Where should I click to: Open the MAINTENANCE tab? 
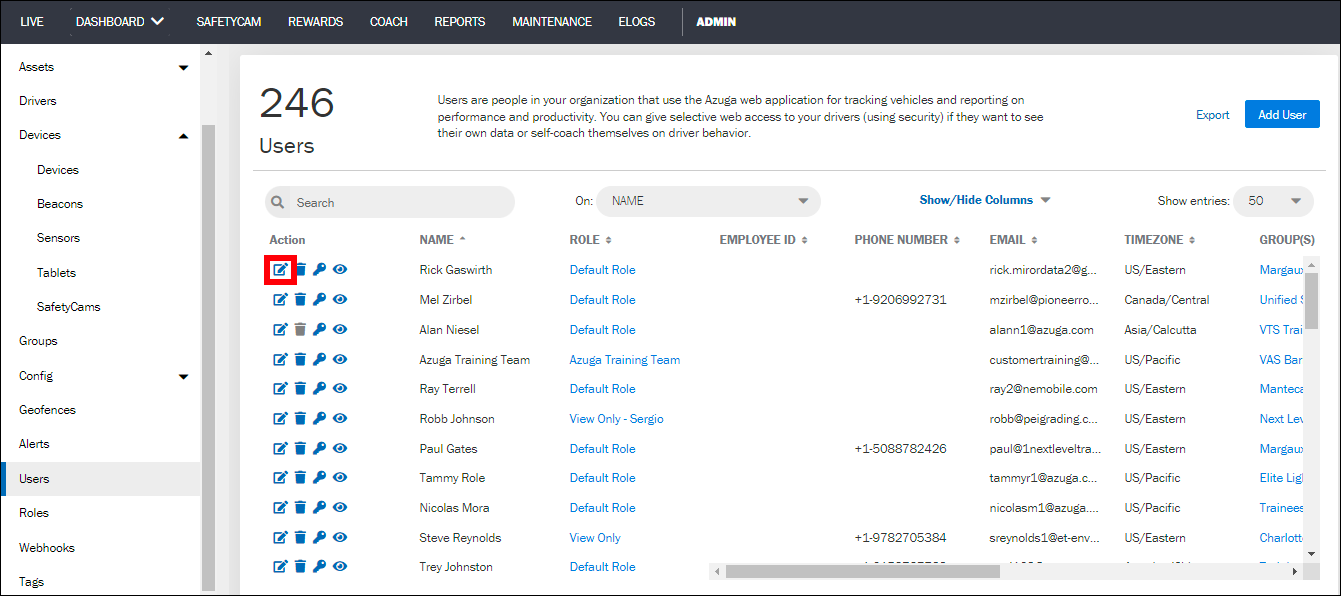[x=552, y=21]
